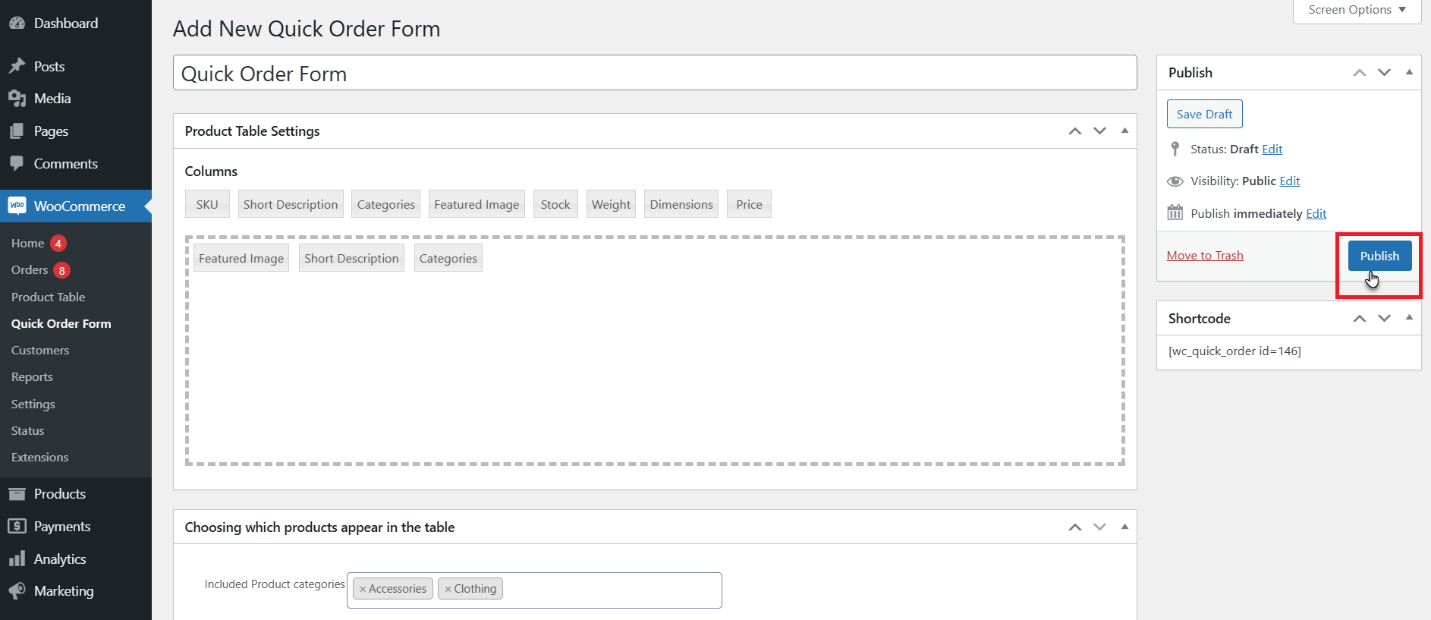Go to Product Table submenu
Viewport: 1431px width, 620px height.
tap(48, 297)
